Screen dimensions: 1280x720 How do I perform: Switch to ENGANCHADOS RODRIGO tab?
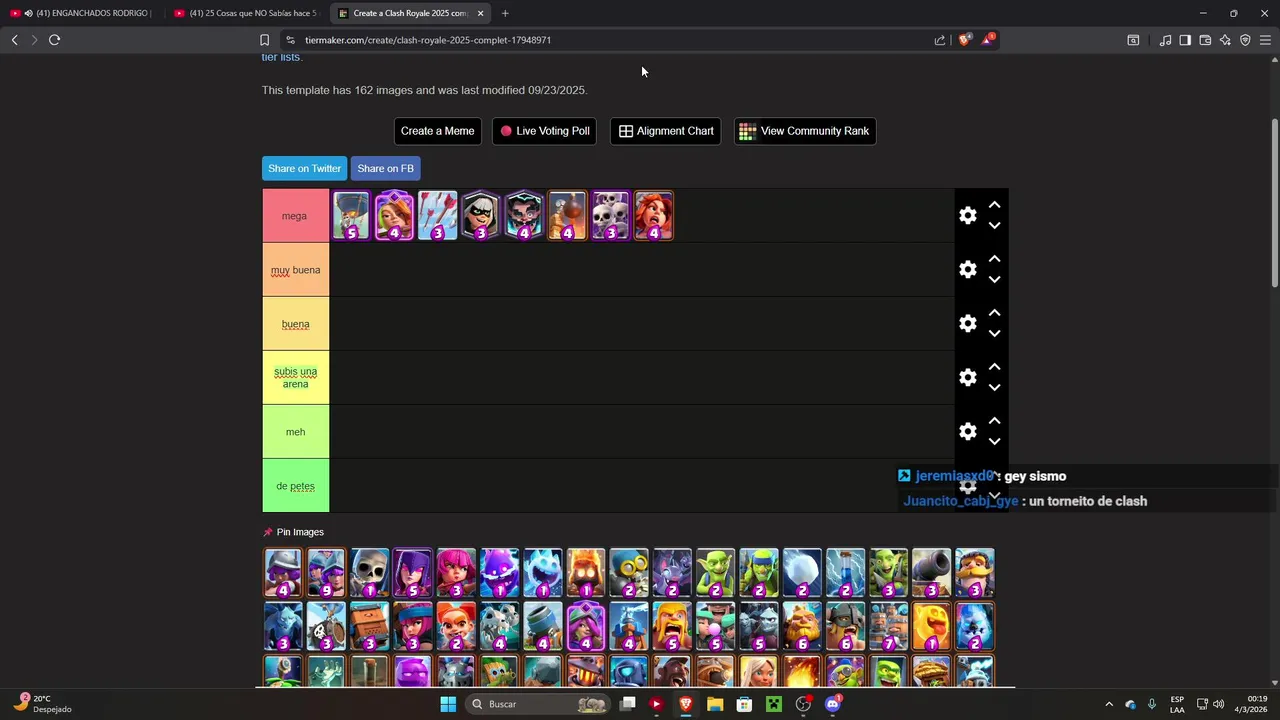click(82, 13)
